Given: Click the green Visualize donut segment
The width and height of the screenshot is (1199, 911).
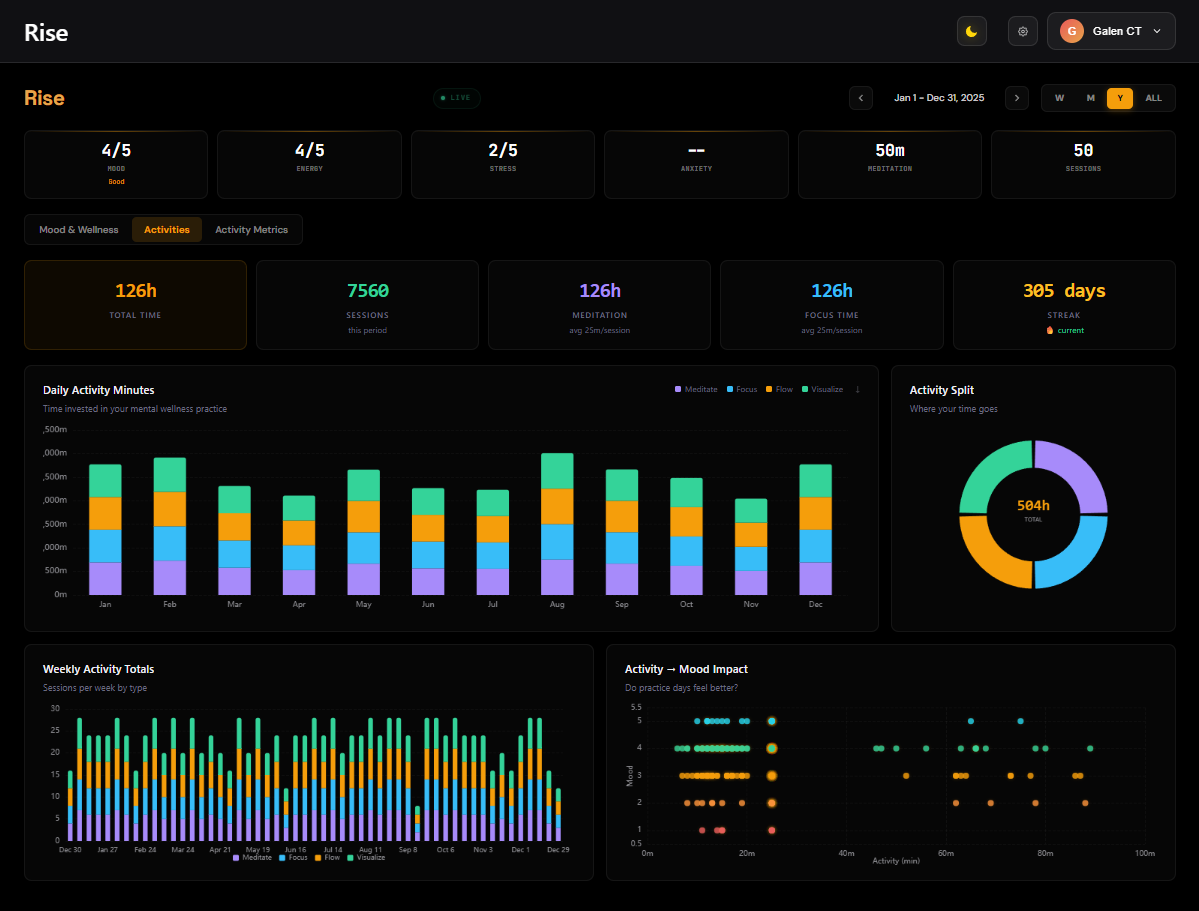Looking at the screenshot, I should tap(988, 469).
